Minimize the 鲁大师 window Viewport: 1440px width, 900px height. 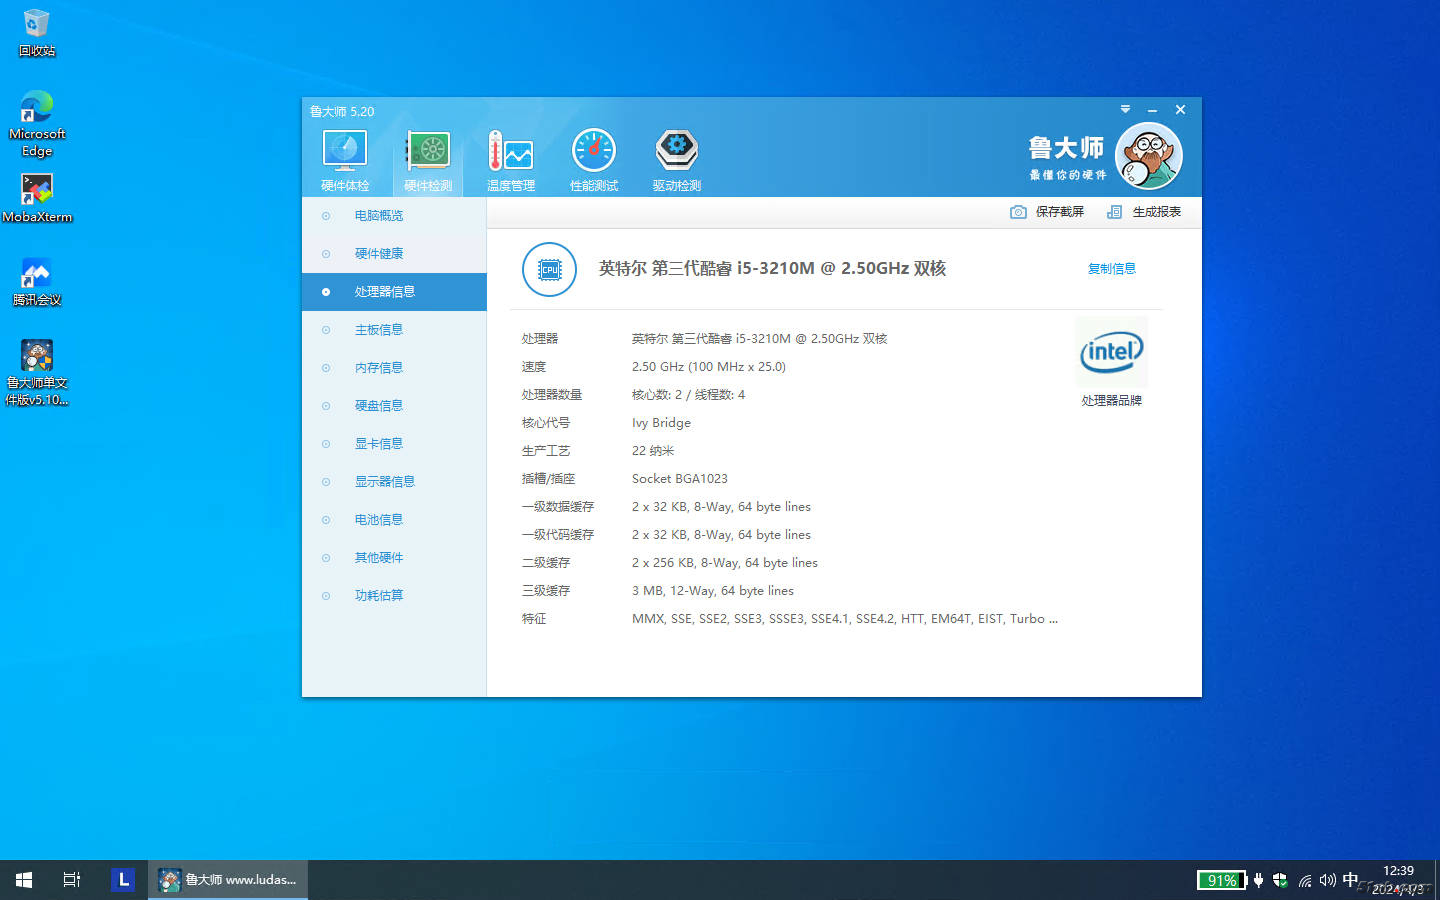click(1152, 110)
